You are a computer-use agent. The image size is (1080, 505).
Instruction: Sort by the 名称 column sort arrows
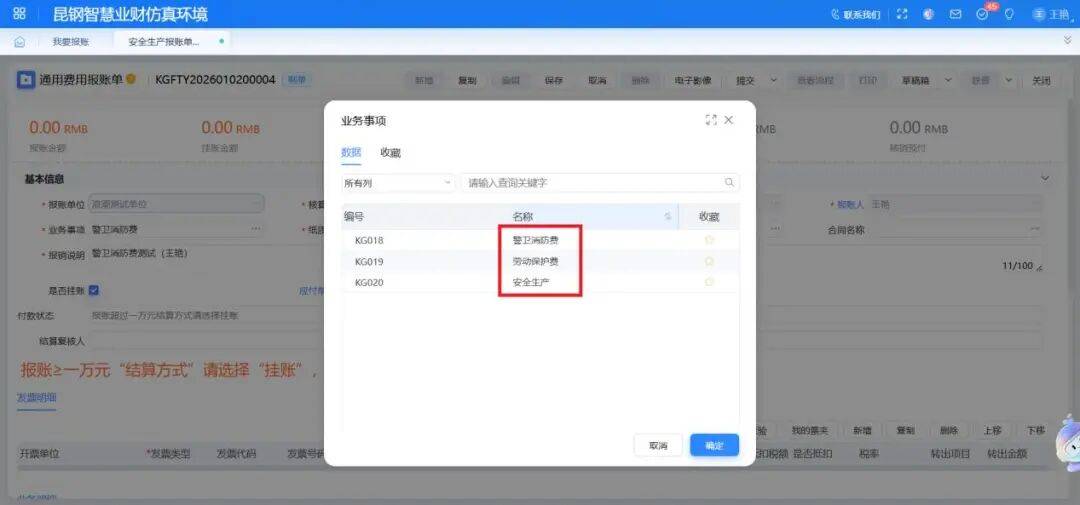coord(667,216)
